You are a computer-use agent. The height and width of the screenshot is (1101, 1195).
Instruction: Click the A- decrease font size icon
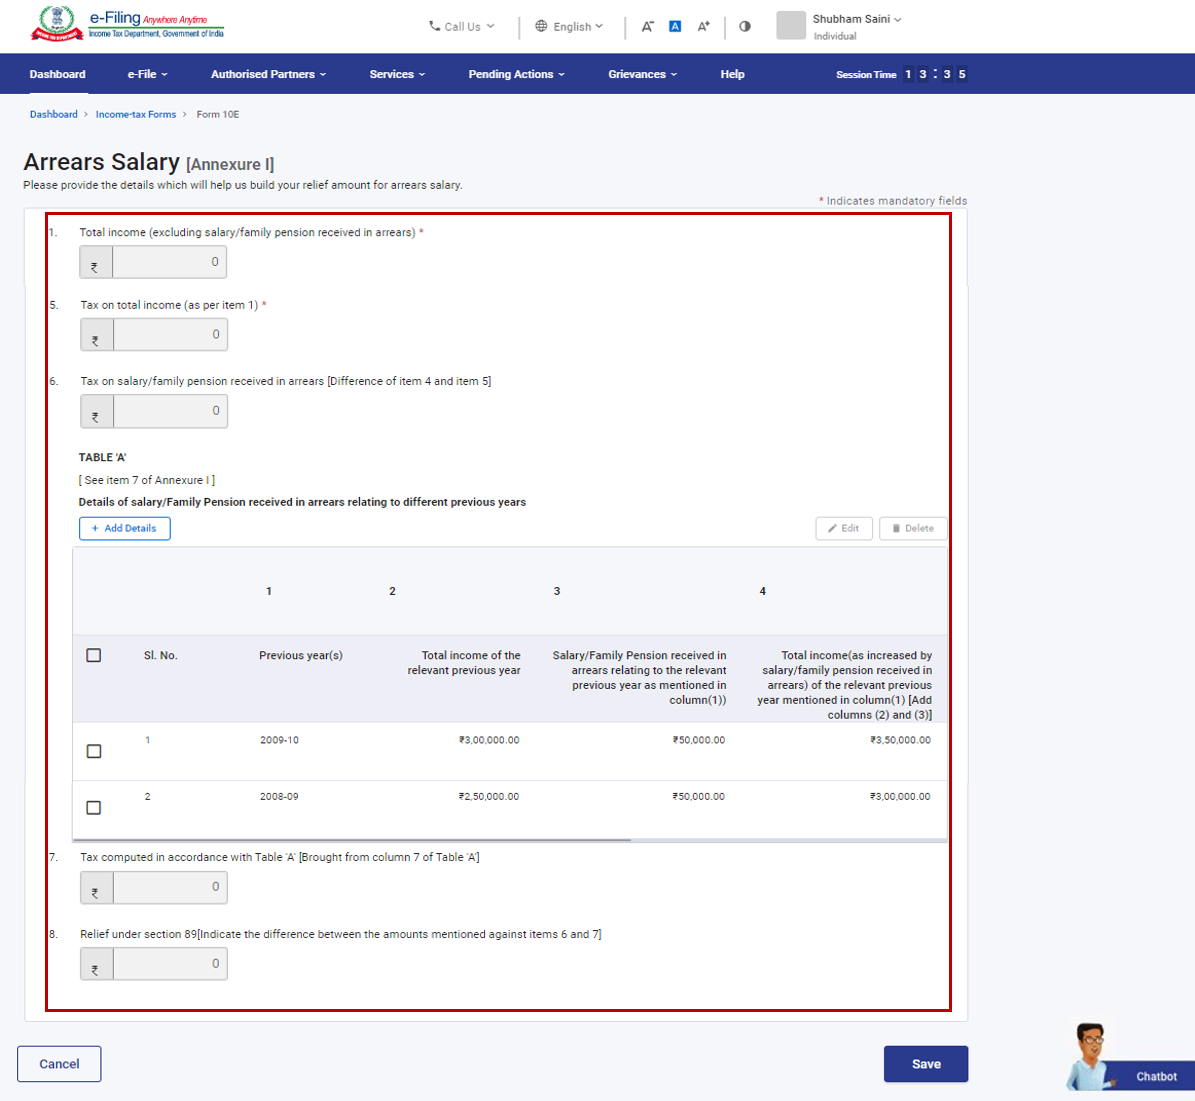(x=648, y=26)
